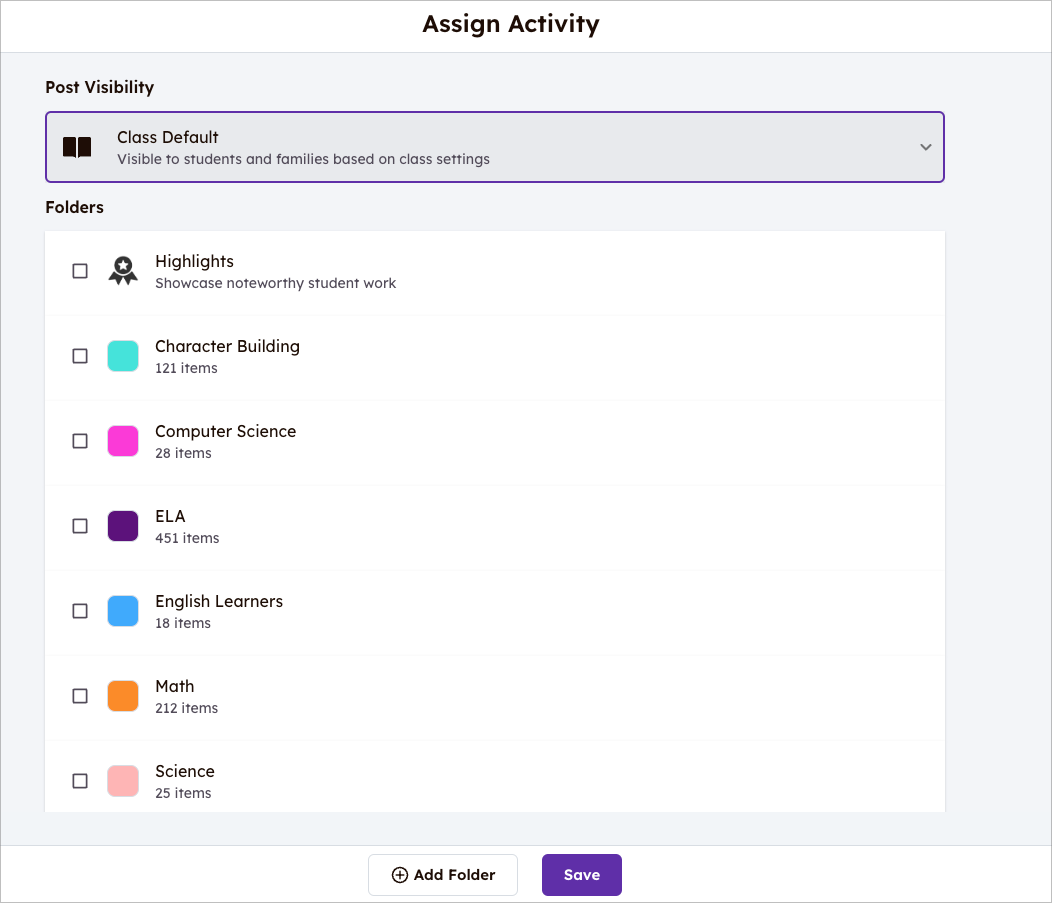The height and width of the screenshot is (903, 1052).
Task: Click the Add Folder button
Action: [442, 875]
